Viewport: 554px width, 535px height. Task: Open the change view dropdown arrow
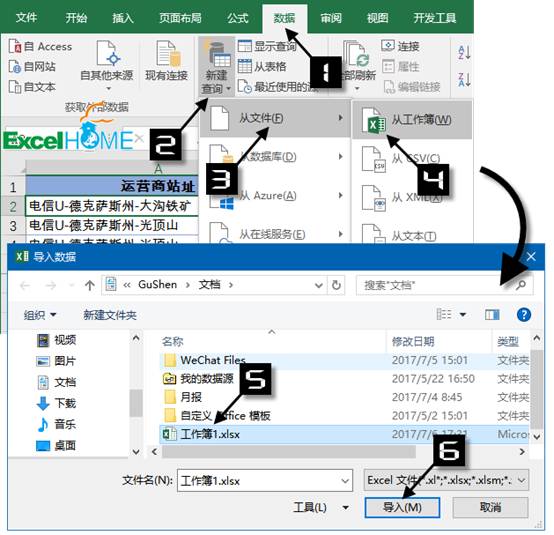(x=462, y=314)
